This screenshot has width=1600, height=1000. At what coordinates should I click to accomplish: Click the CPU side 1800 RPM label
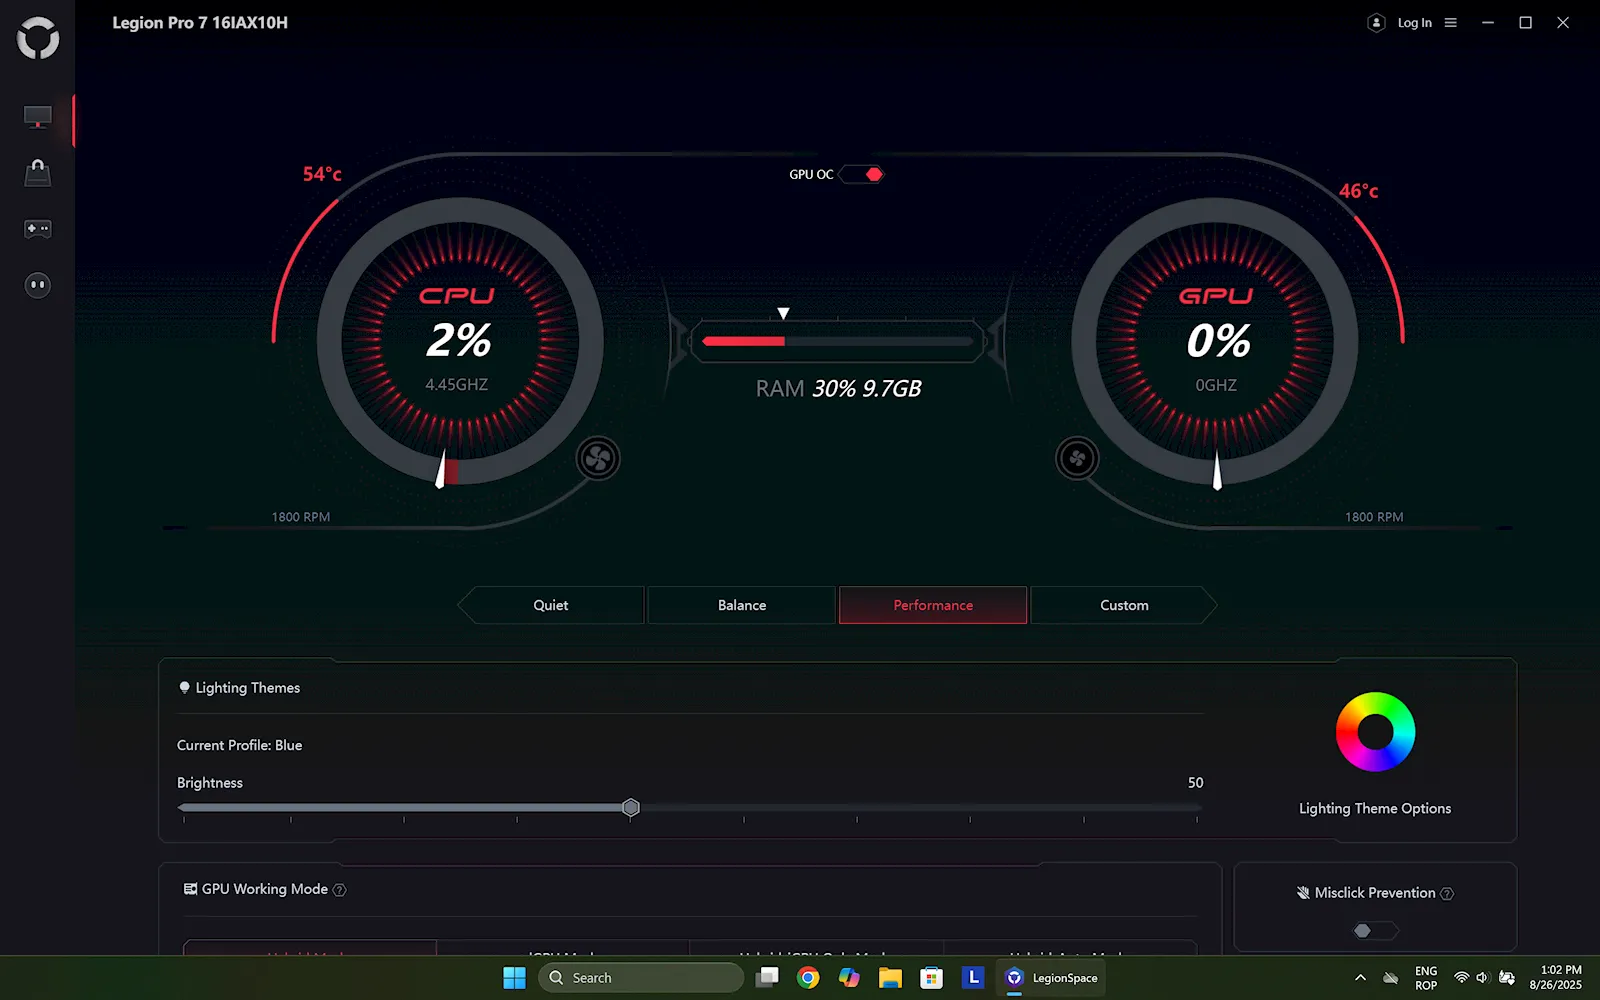pos(301,517)
